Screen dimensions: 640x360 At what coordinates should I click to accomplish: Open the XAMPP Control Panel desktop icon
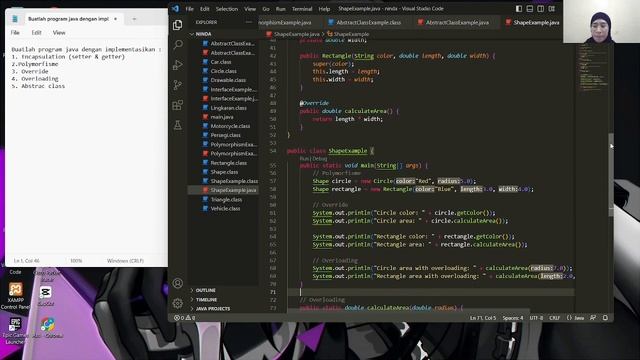pos(16,296)
